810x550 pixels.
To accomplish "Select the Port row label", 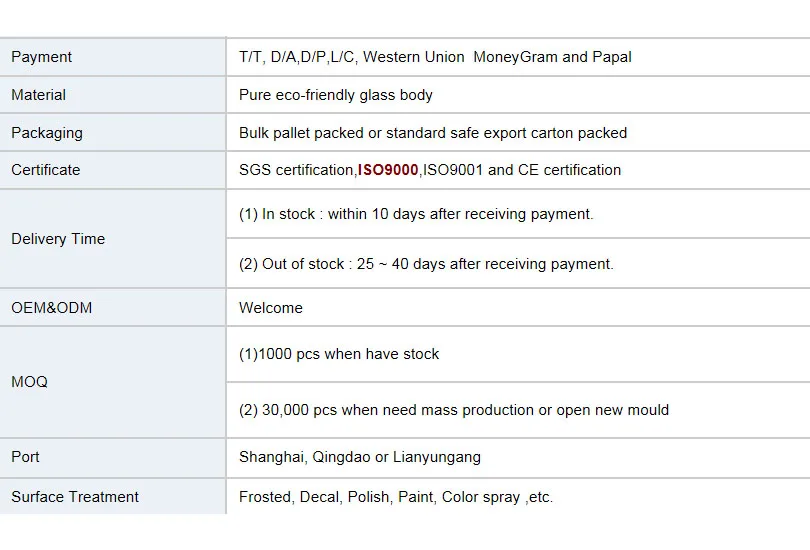I will [x=26, y=457].
